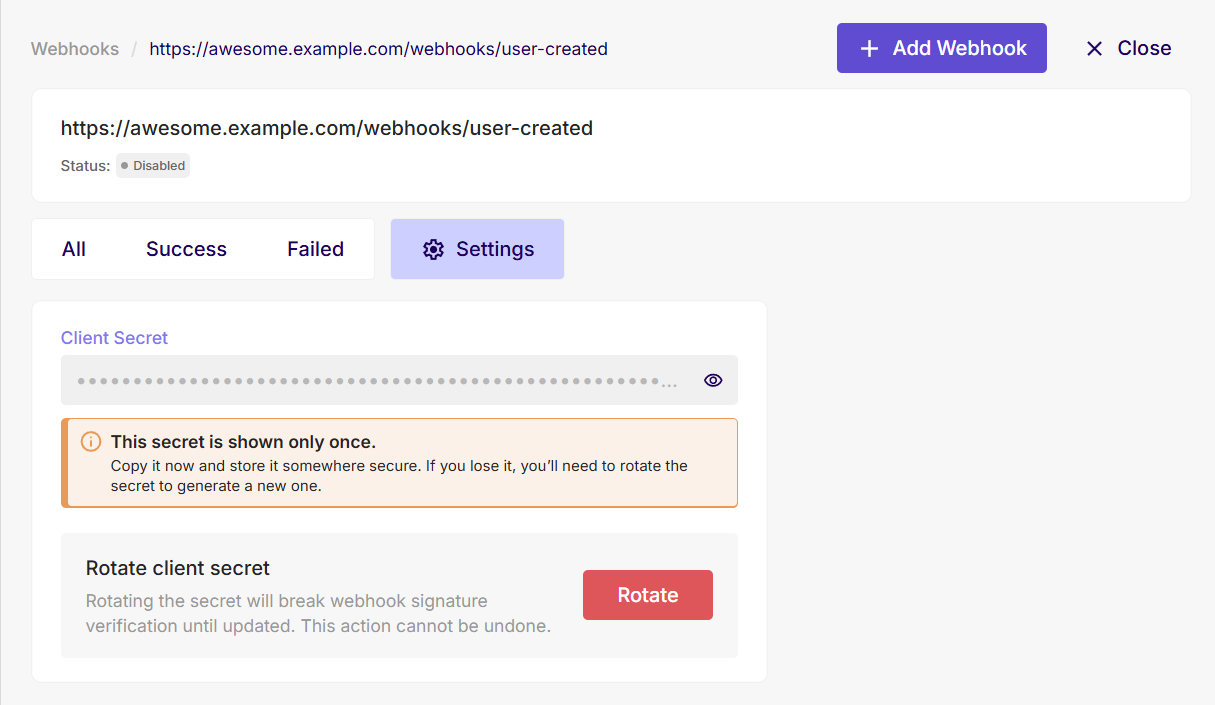
Task: Click the user-created webhook URL breadcrumb
Action: click(378, 48)
